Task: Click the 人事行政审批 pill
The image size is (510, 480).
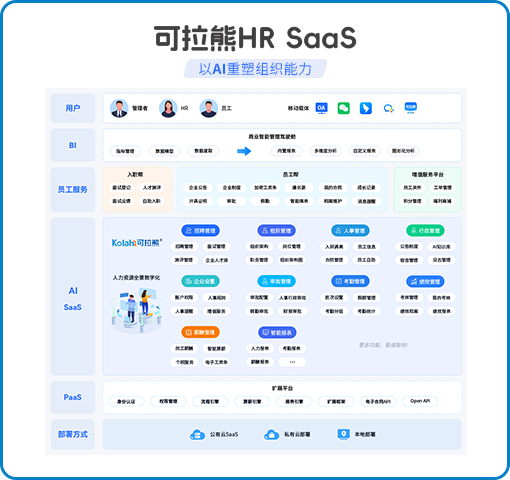Action: point(292,298)
